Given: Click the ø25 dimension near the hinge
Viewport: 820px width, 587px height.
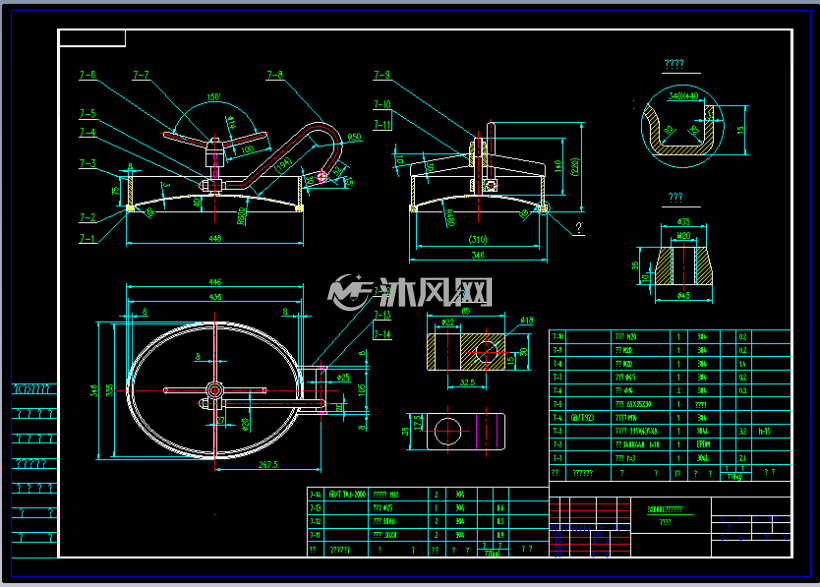Looking at the screenshot, I should (343, 377).
